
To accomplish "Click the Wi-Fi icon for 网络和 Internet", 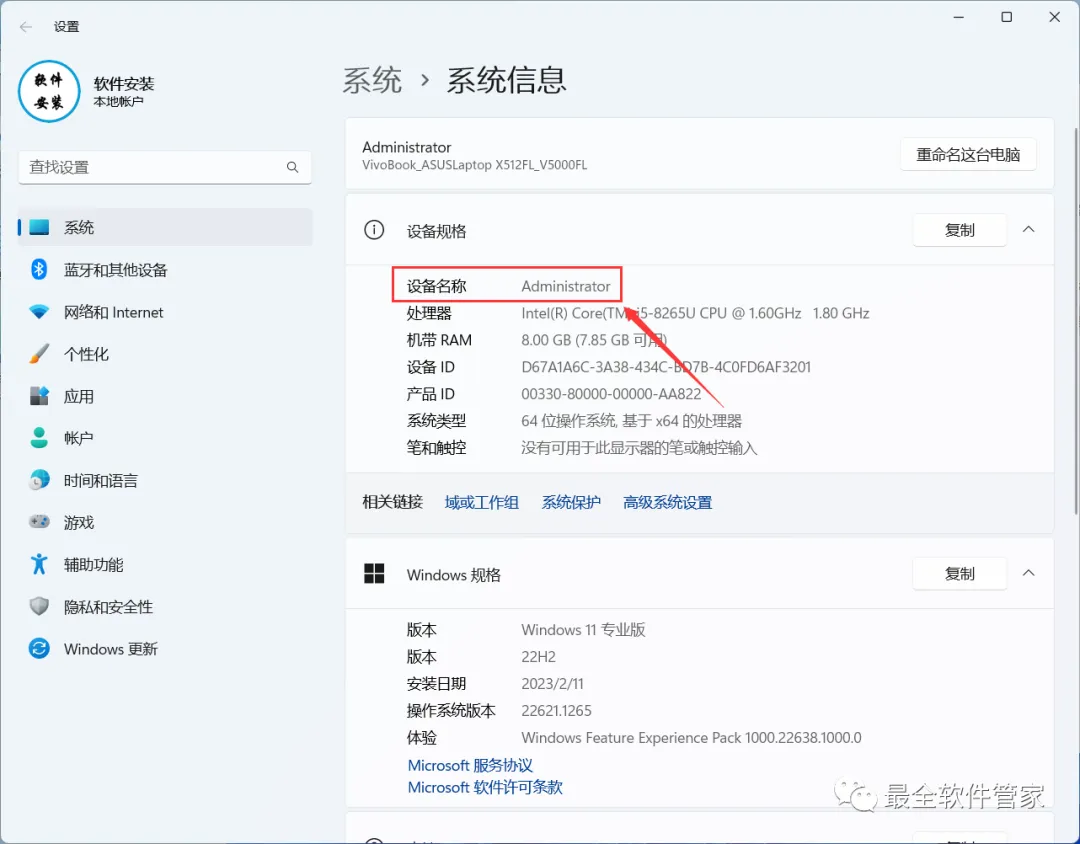I will (x=39, y=311).
